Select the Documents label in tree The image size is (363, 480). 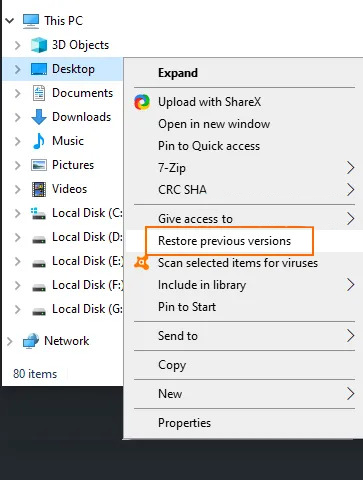tap(82, 93)
